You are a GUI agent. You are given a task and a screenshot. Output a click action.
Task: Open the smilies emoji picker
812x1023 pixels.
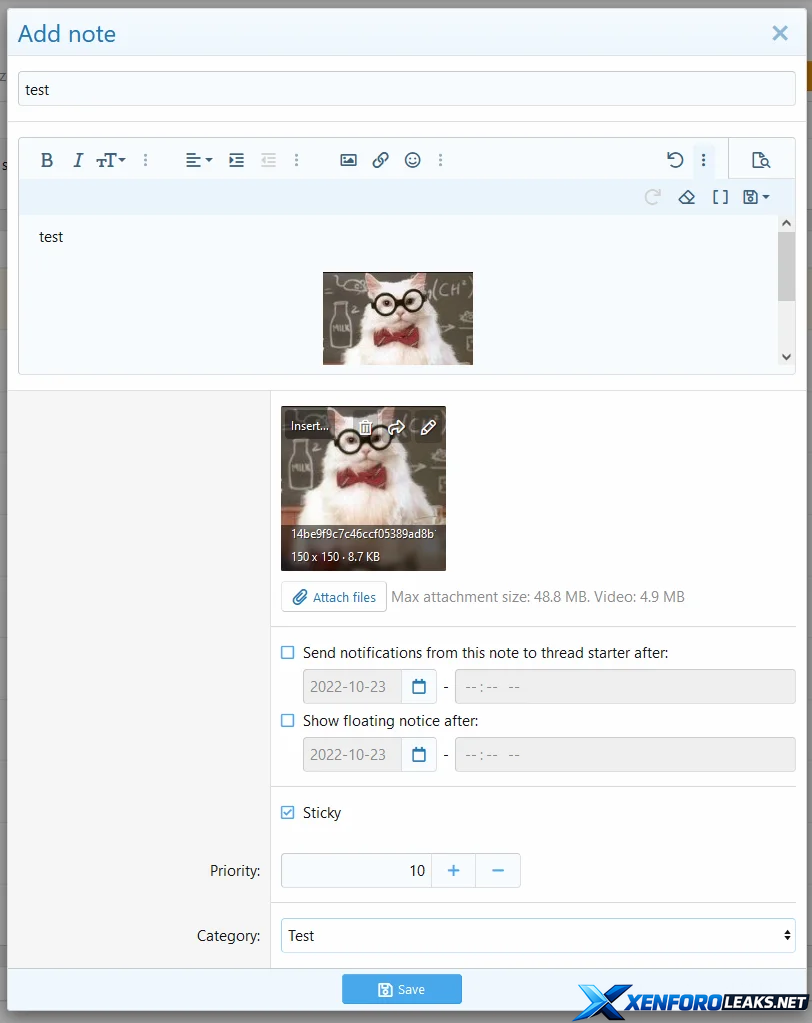[x=412, y=160]
